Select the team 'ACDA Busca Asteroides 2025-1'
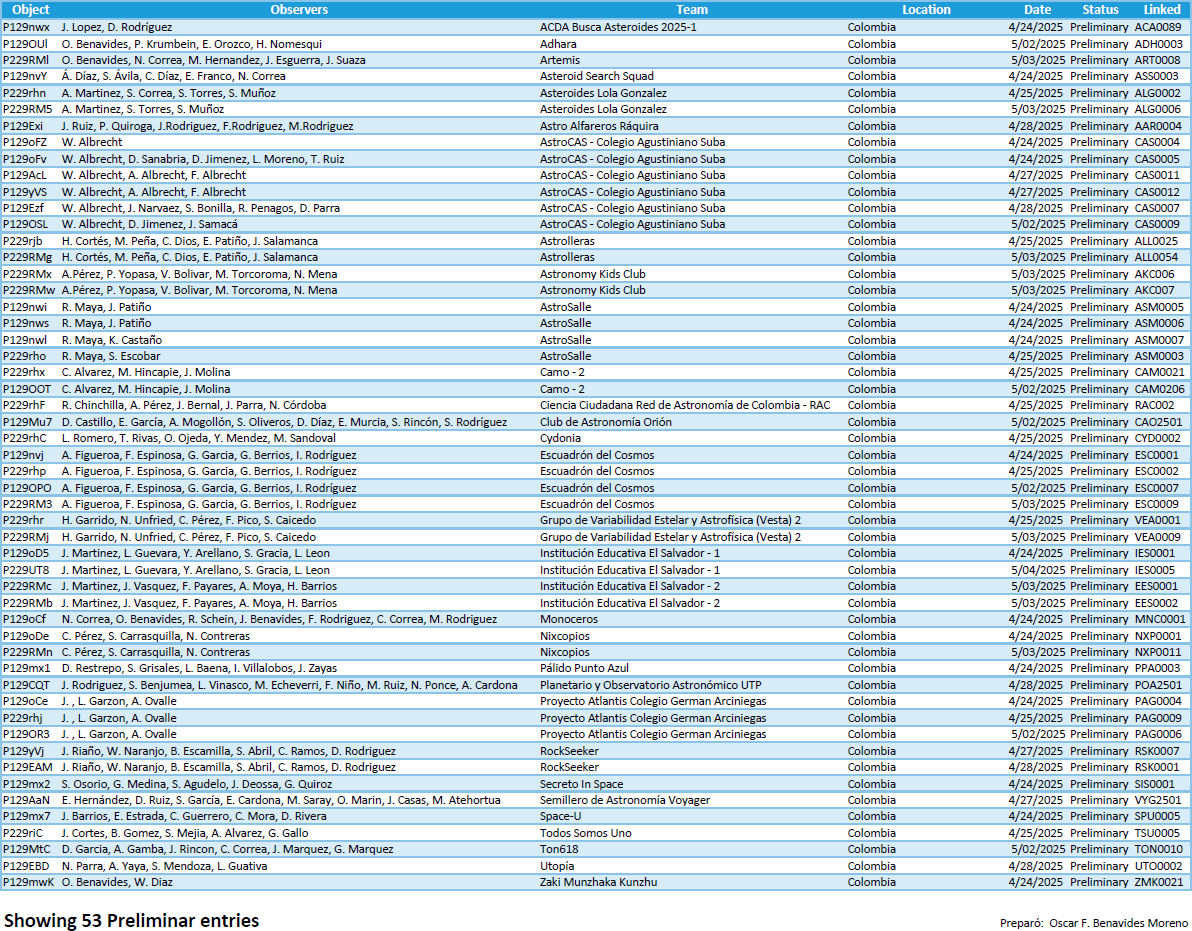 pyautogui.click(x=618, y=27)
